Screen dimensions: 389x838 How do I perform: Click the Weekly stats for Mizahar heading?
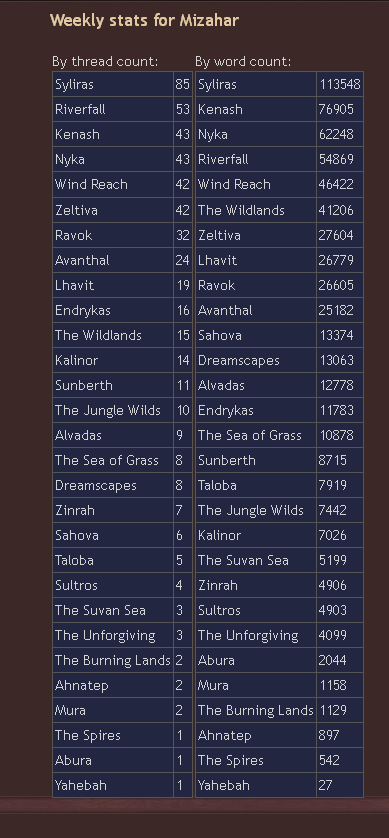[x=144, y=20]
